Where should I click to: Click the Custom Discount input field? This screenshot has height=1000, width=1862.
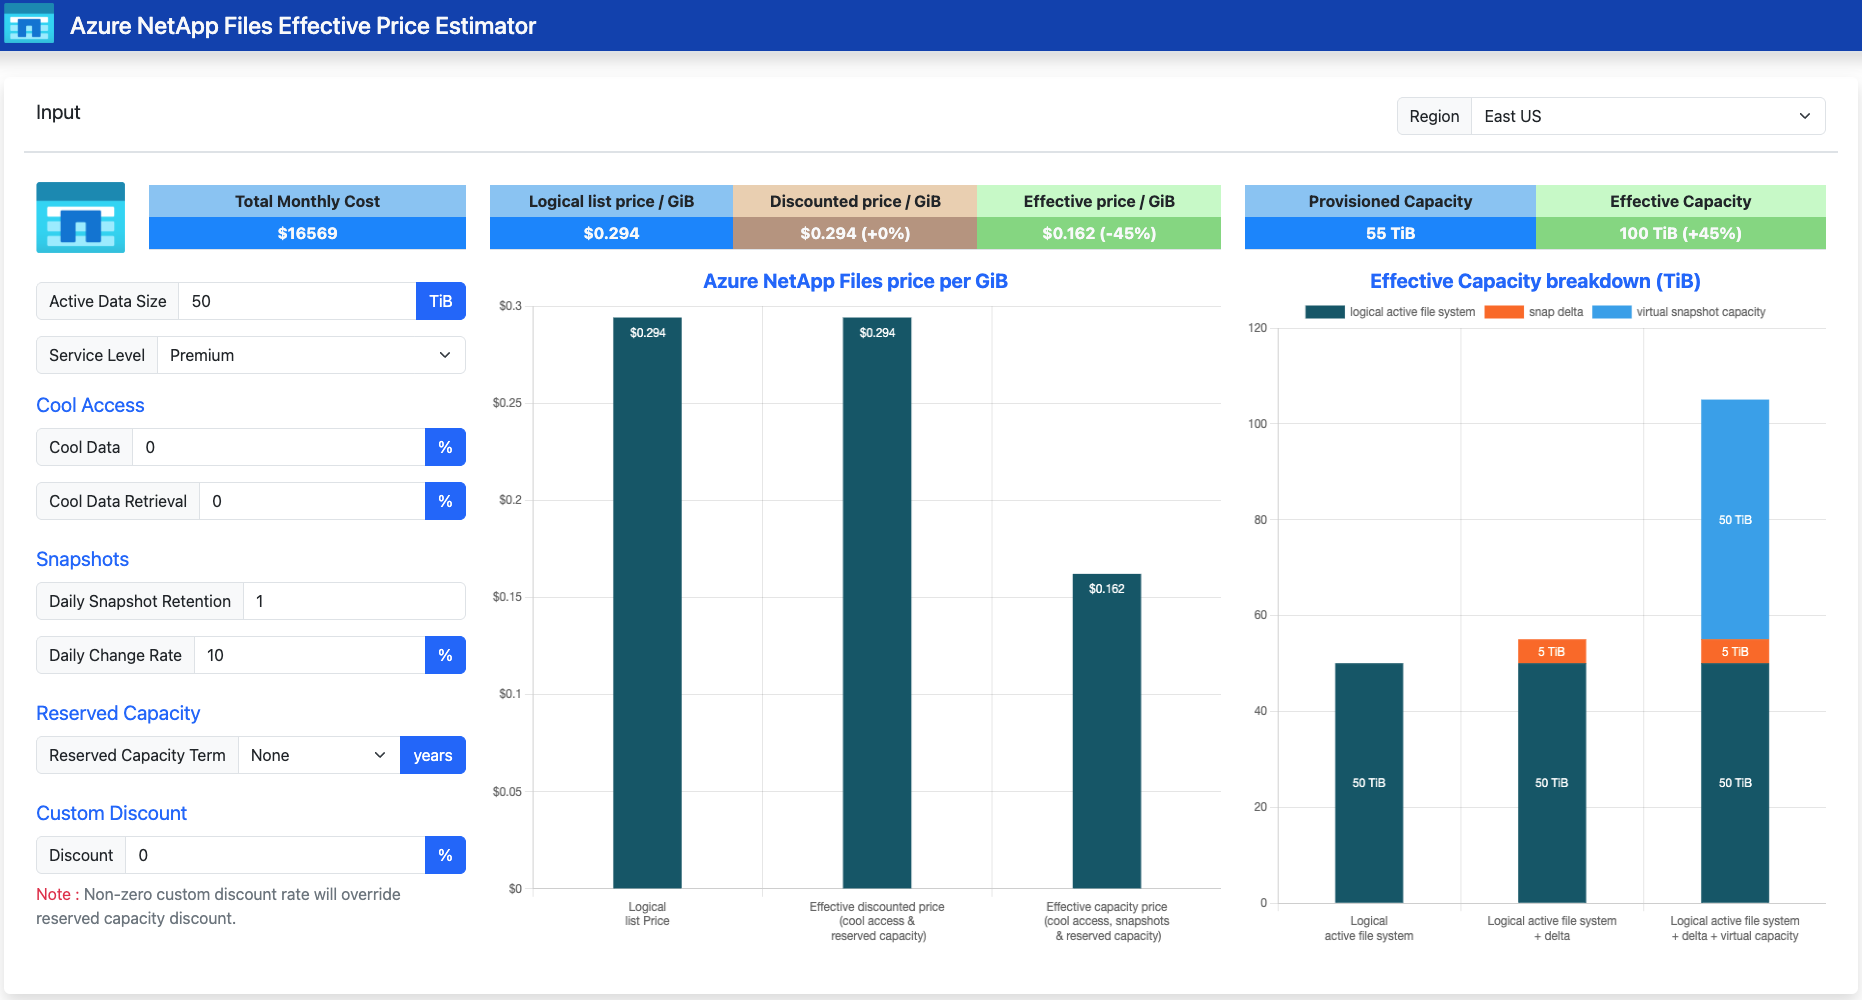click(x=275, y=855)
